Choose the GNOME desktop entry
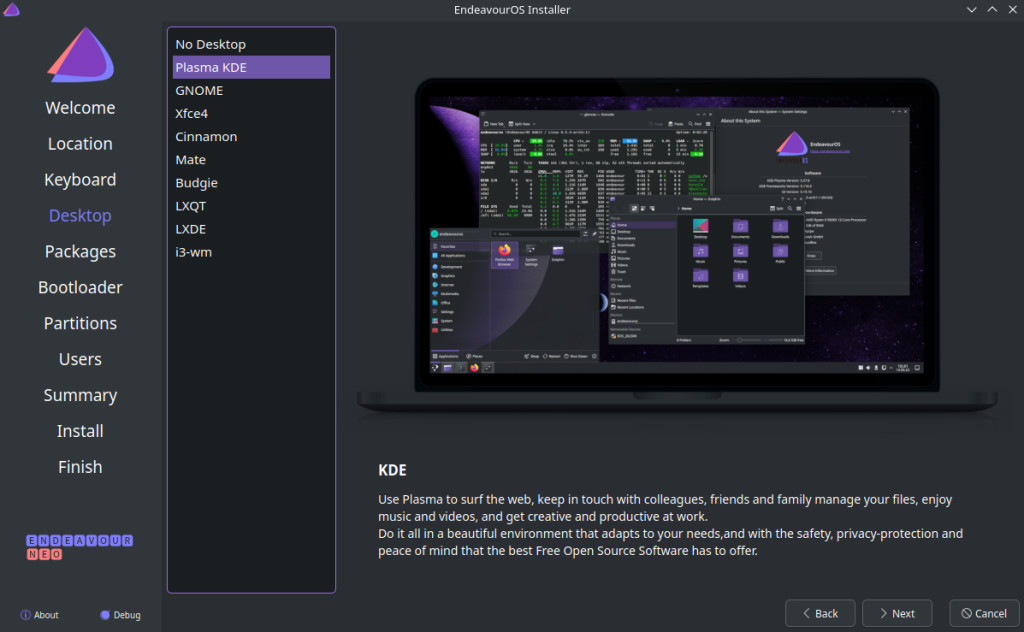This screenshot has height=632, width=1024. pyautogui.click(x=251, y=91)
